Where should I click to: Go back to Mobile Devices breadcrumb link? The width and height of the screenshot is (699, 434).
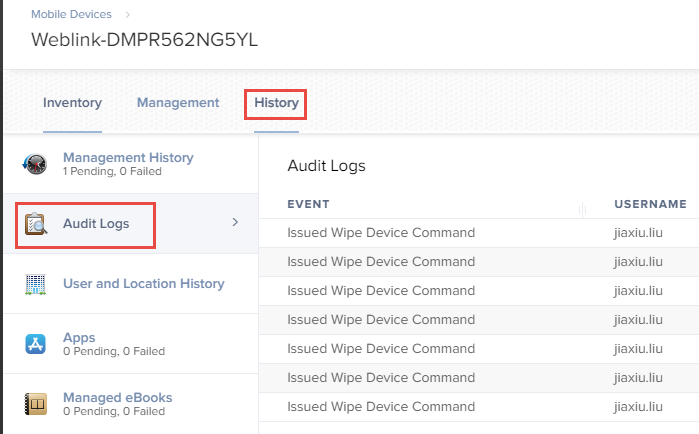[71, 14]
